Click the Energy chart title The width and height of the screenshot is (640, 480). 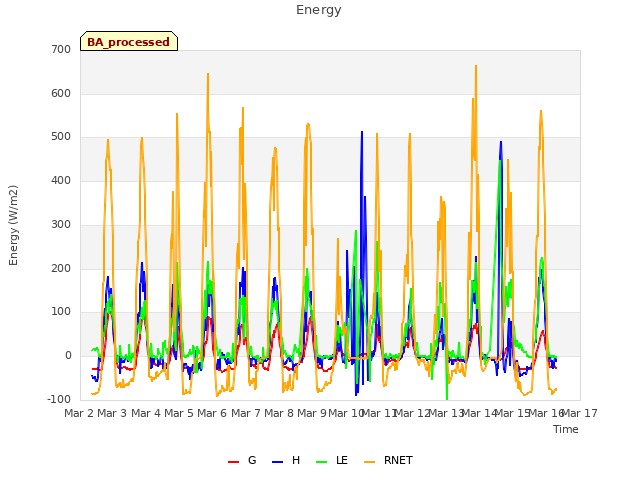tap(319, 10)
